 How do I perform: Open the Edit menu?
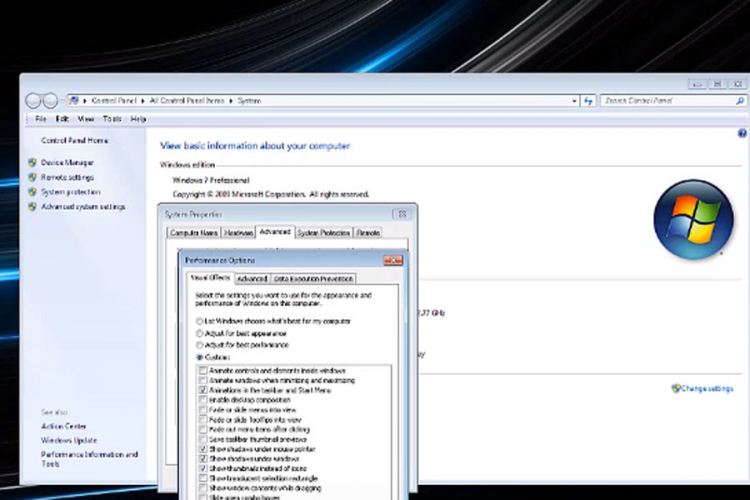click(62, 119)
